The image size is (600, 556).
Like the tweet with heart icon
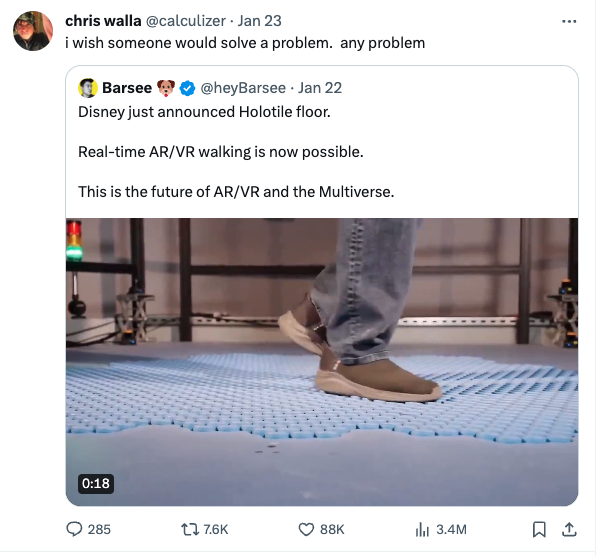[x=307, y=529]
